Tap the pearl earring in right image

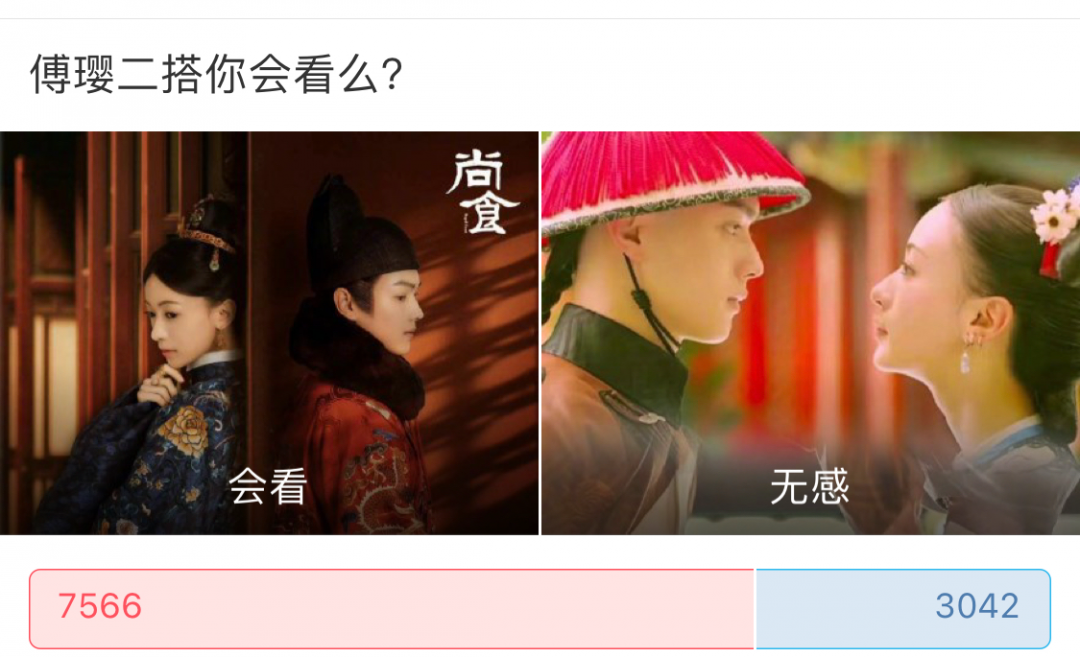point(966,361)
